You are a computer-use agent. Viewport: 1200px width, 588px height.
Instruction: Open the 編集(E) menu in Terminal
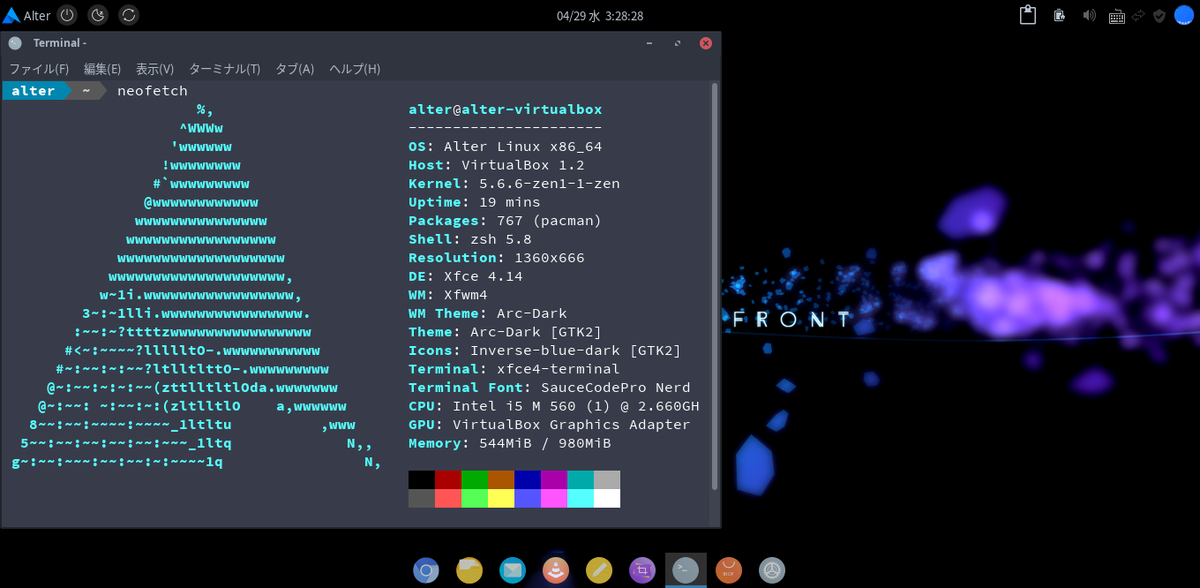point(102,69)
